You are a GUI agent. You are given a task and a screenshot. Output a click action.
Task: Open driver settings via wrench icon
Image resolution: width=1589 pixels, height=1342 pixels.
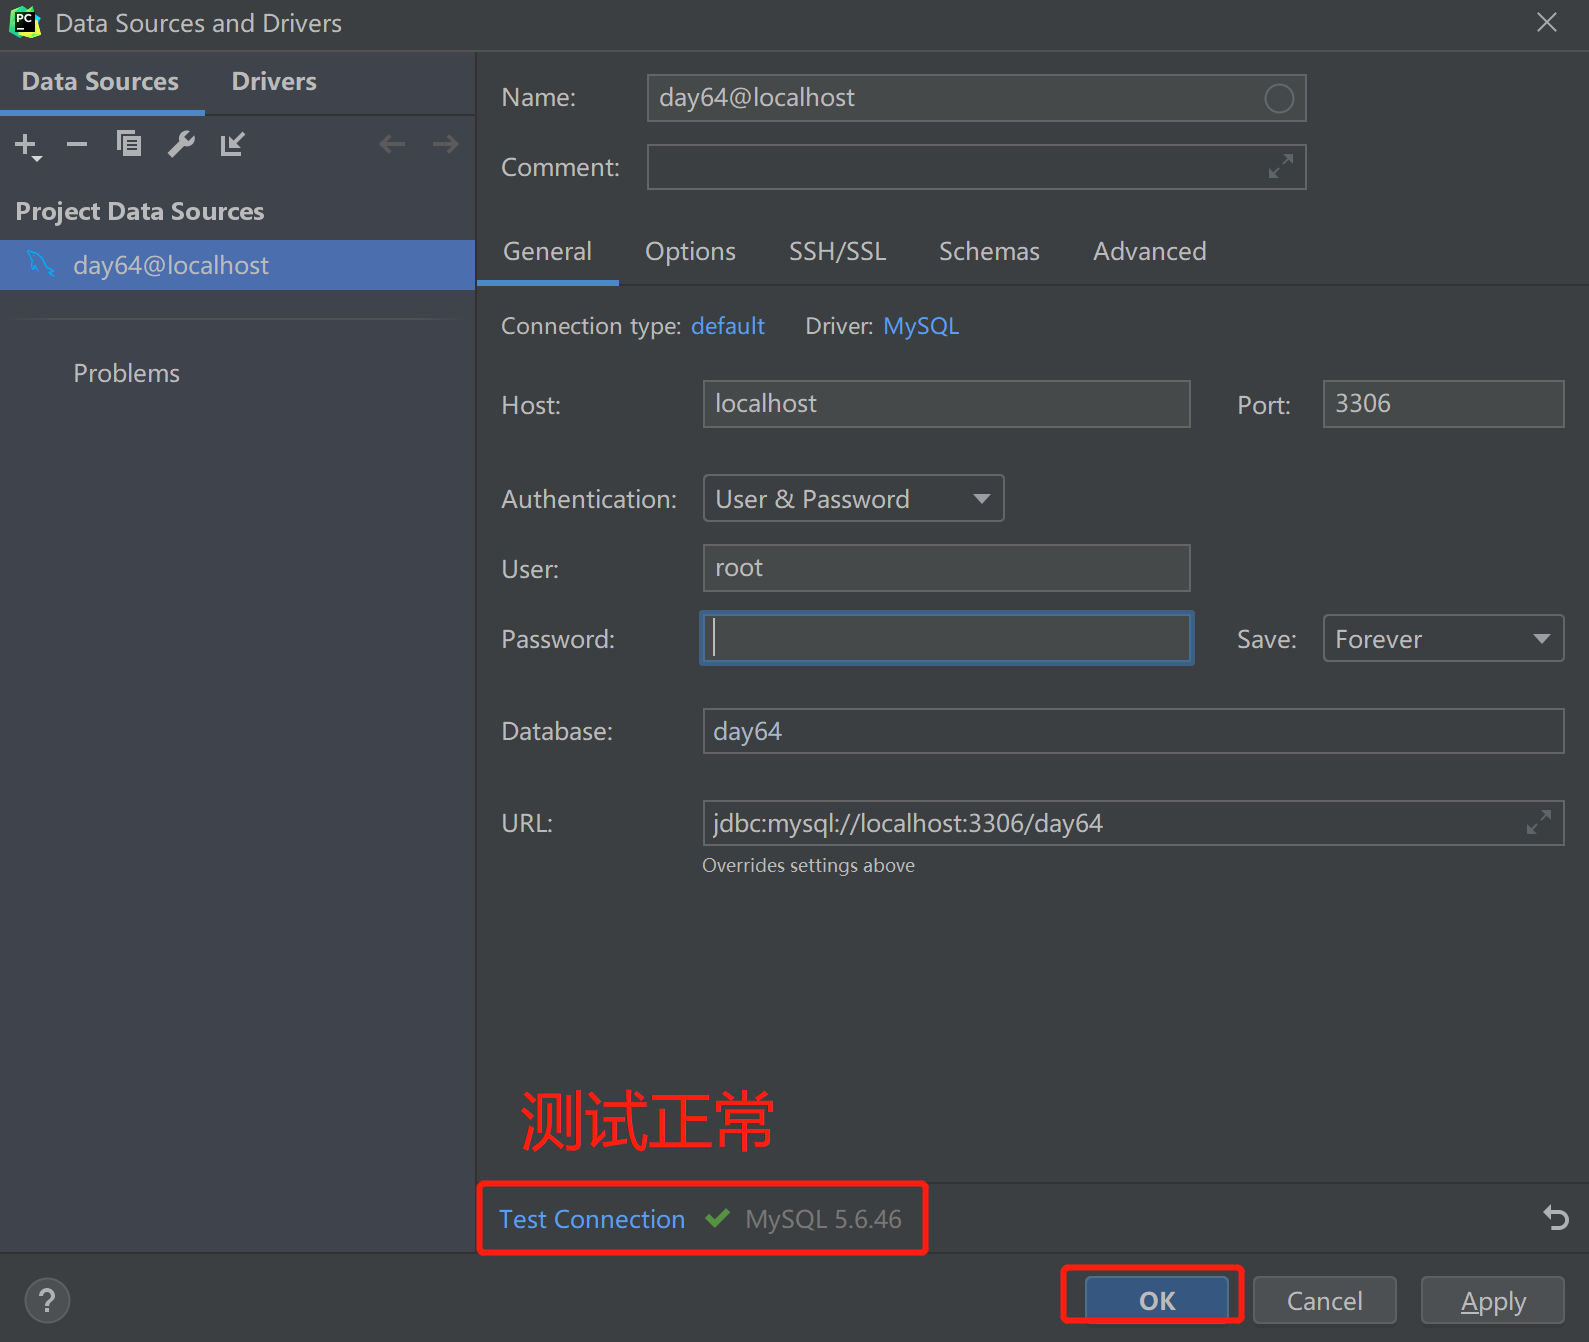pos(181,145)
